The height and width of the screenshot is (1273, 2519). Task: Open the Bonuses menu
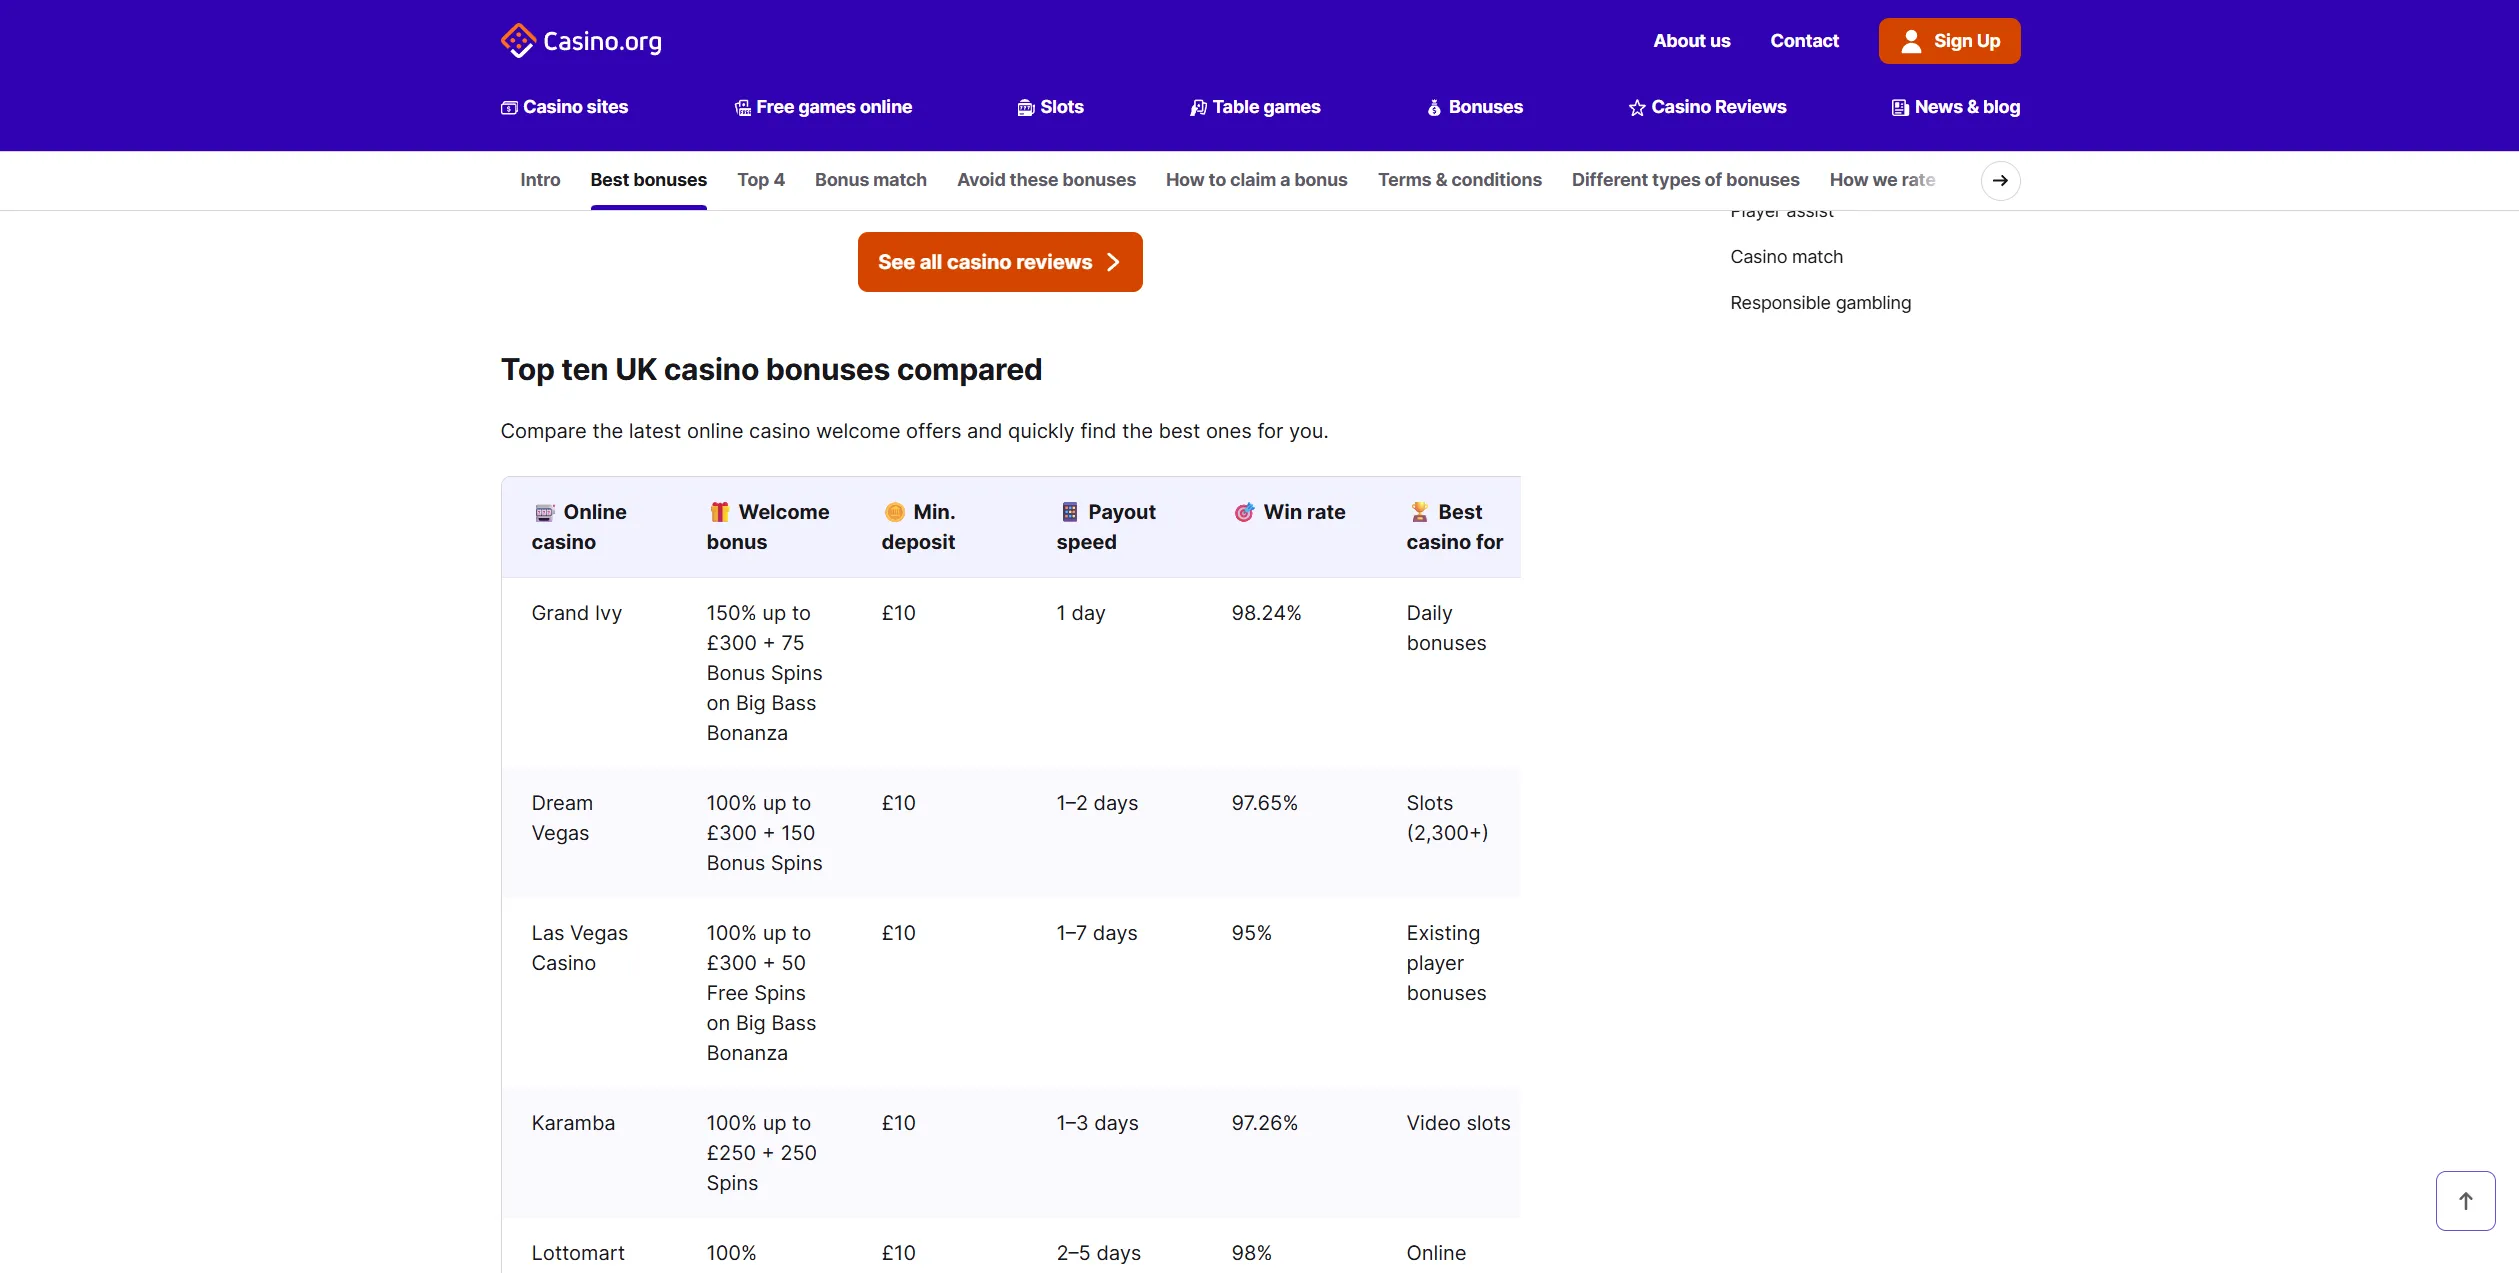1475,107
